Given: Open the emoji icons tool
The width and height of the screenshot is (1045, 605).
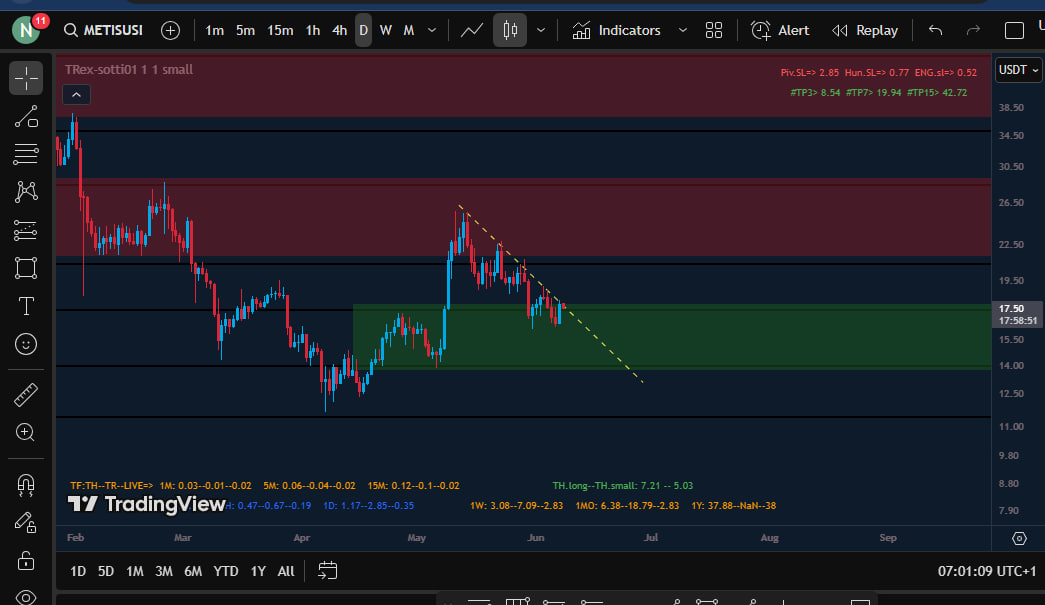Looking at the screenshot, I should (x=26, y=343).
